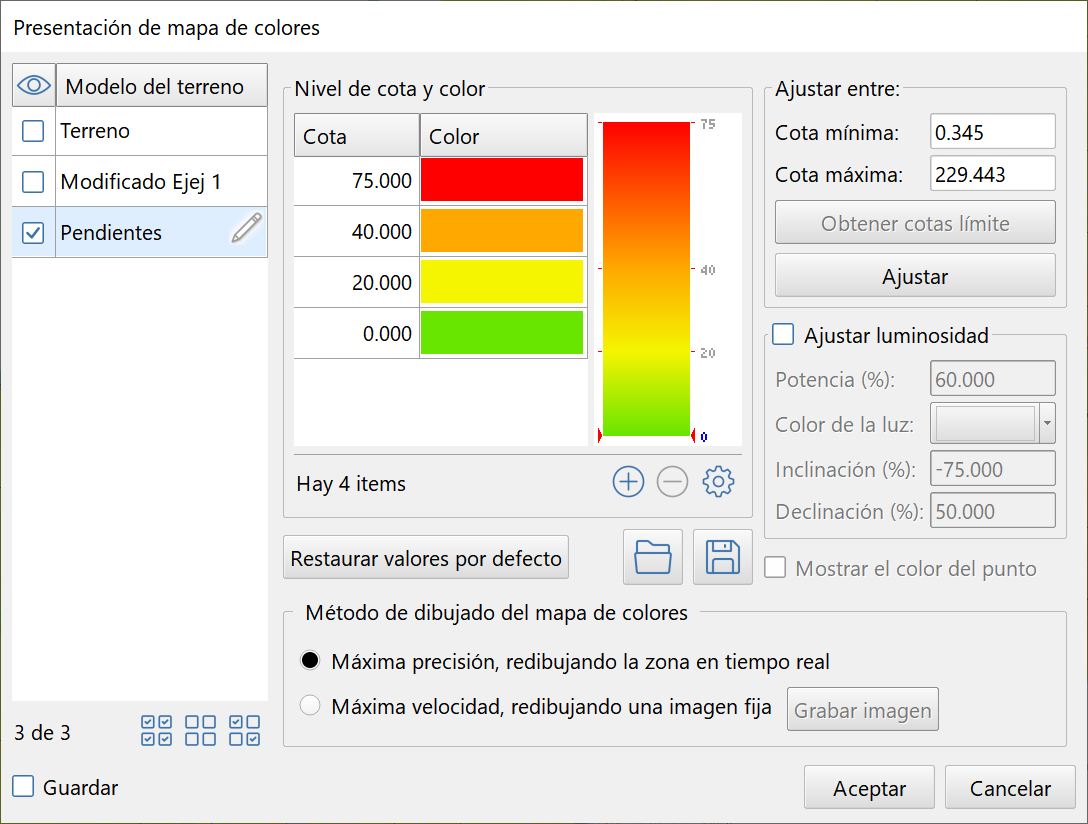This screenshot has height=824, width=1088.
Task: Click Restaurar valores por defecto
Action: click(x=425, y=557)
